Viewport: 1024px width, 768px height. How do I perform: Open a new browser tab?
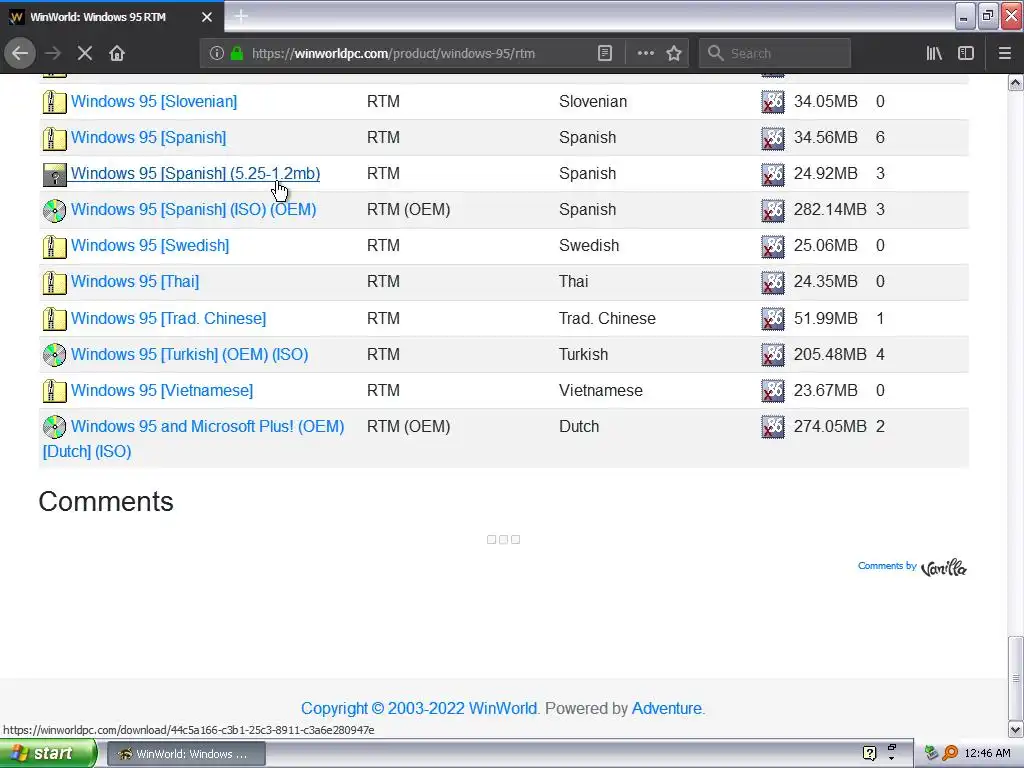tap(240, 16)
